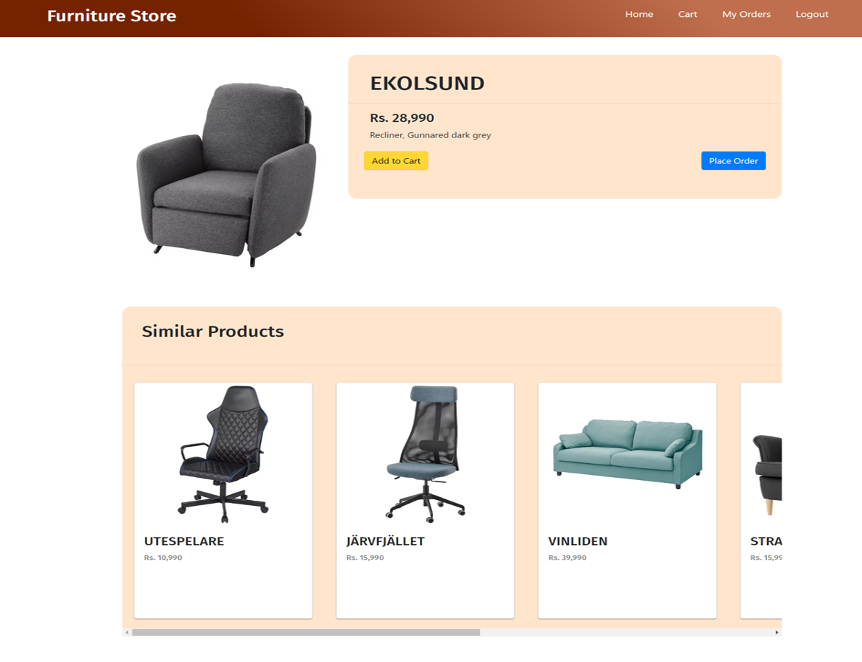Click the Logout link
862x662 pixels.
coord(811,14)
